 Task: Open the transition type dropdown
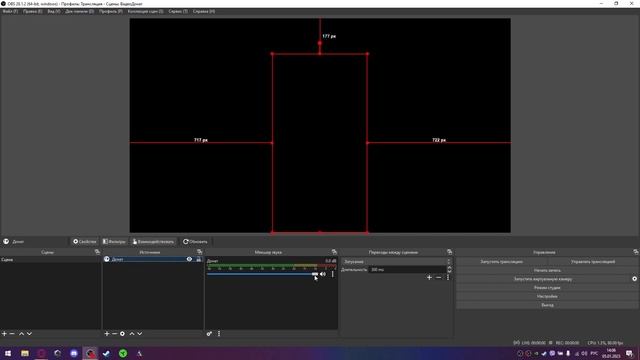click(x=396, y=262)
